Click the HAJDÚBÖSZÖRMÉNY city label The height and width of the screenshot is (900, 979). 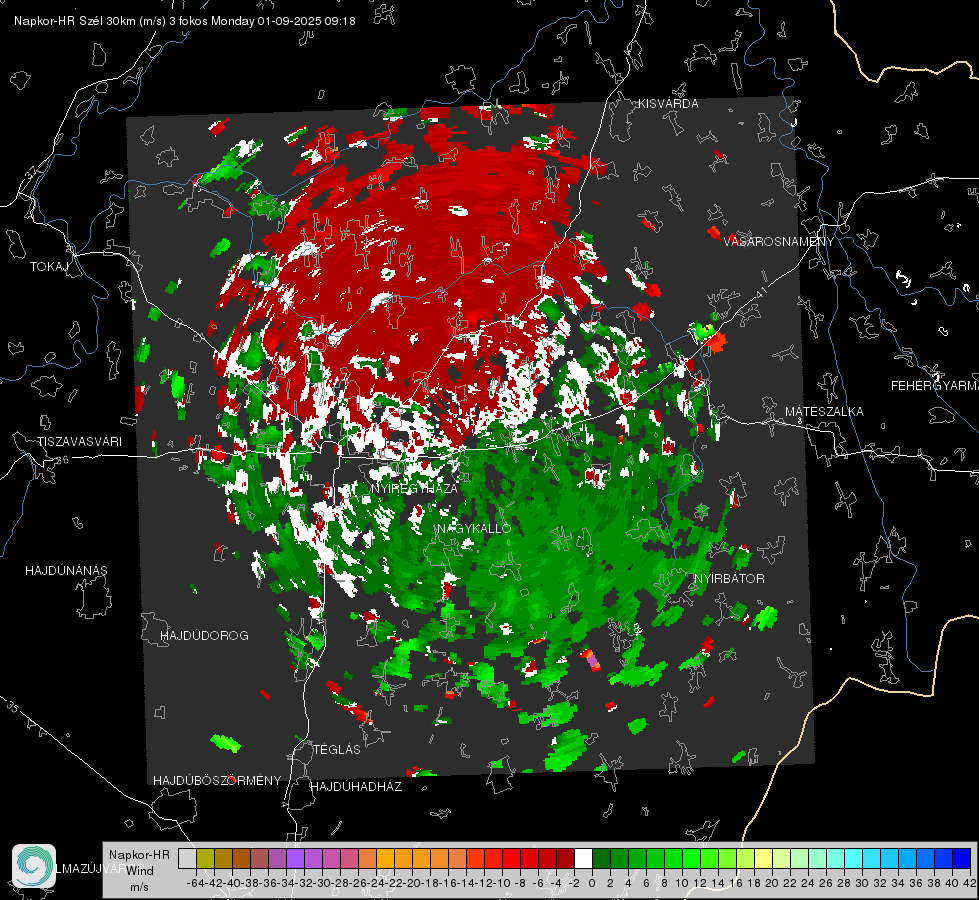point(217,781)
